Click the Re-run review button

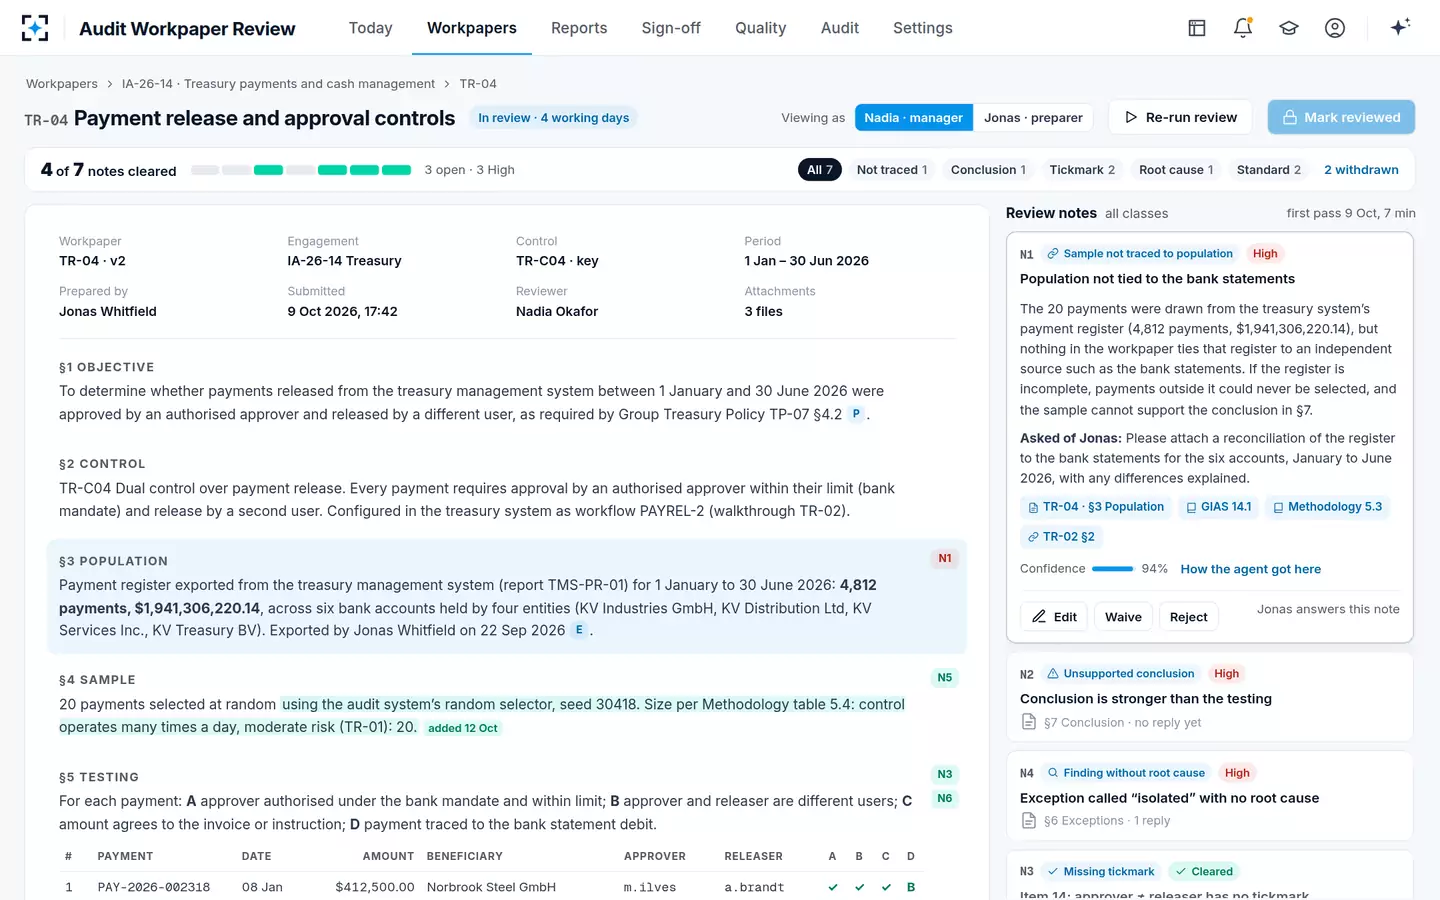coord(1181,118)
